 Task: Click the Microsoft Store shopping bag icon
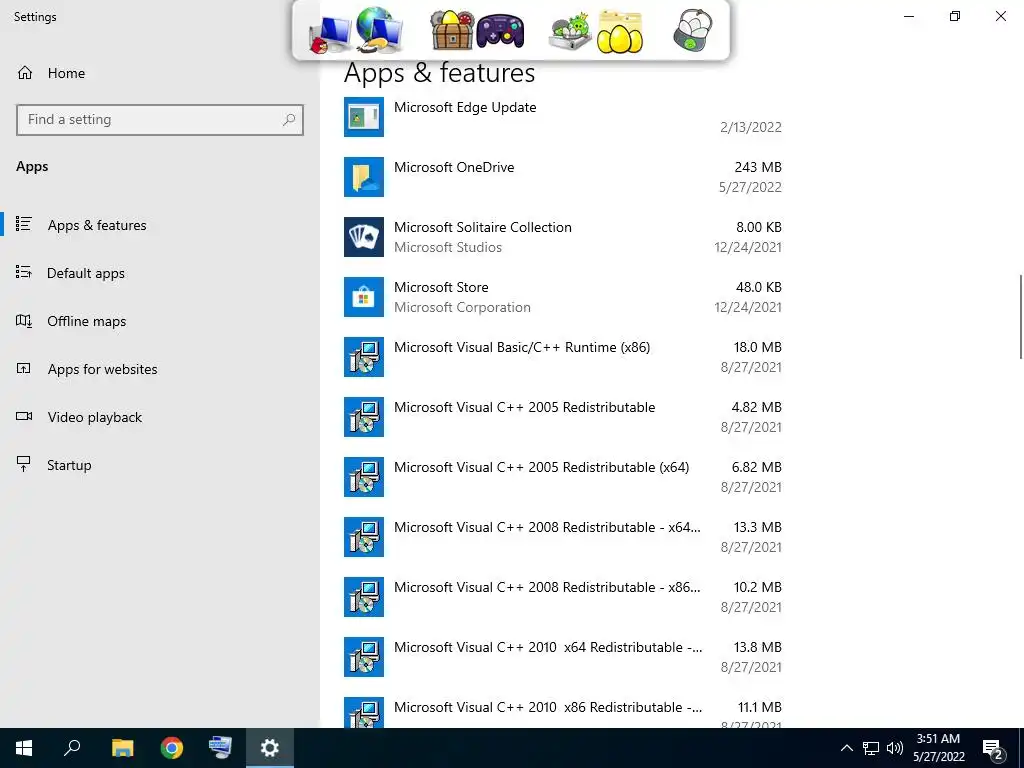[x=364, y=297]
